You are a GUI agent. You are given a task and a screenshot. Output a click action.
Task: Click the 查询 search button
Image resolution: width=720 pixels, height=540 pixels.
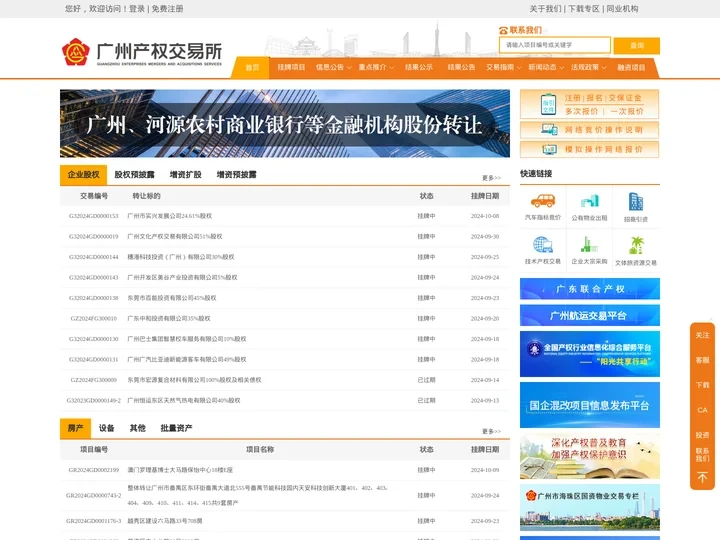637,45
